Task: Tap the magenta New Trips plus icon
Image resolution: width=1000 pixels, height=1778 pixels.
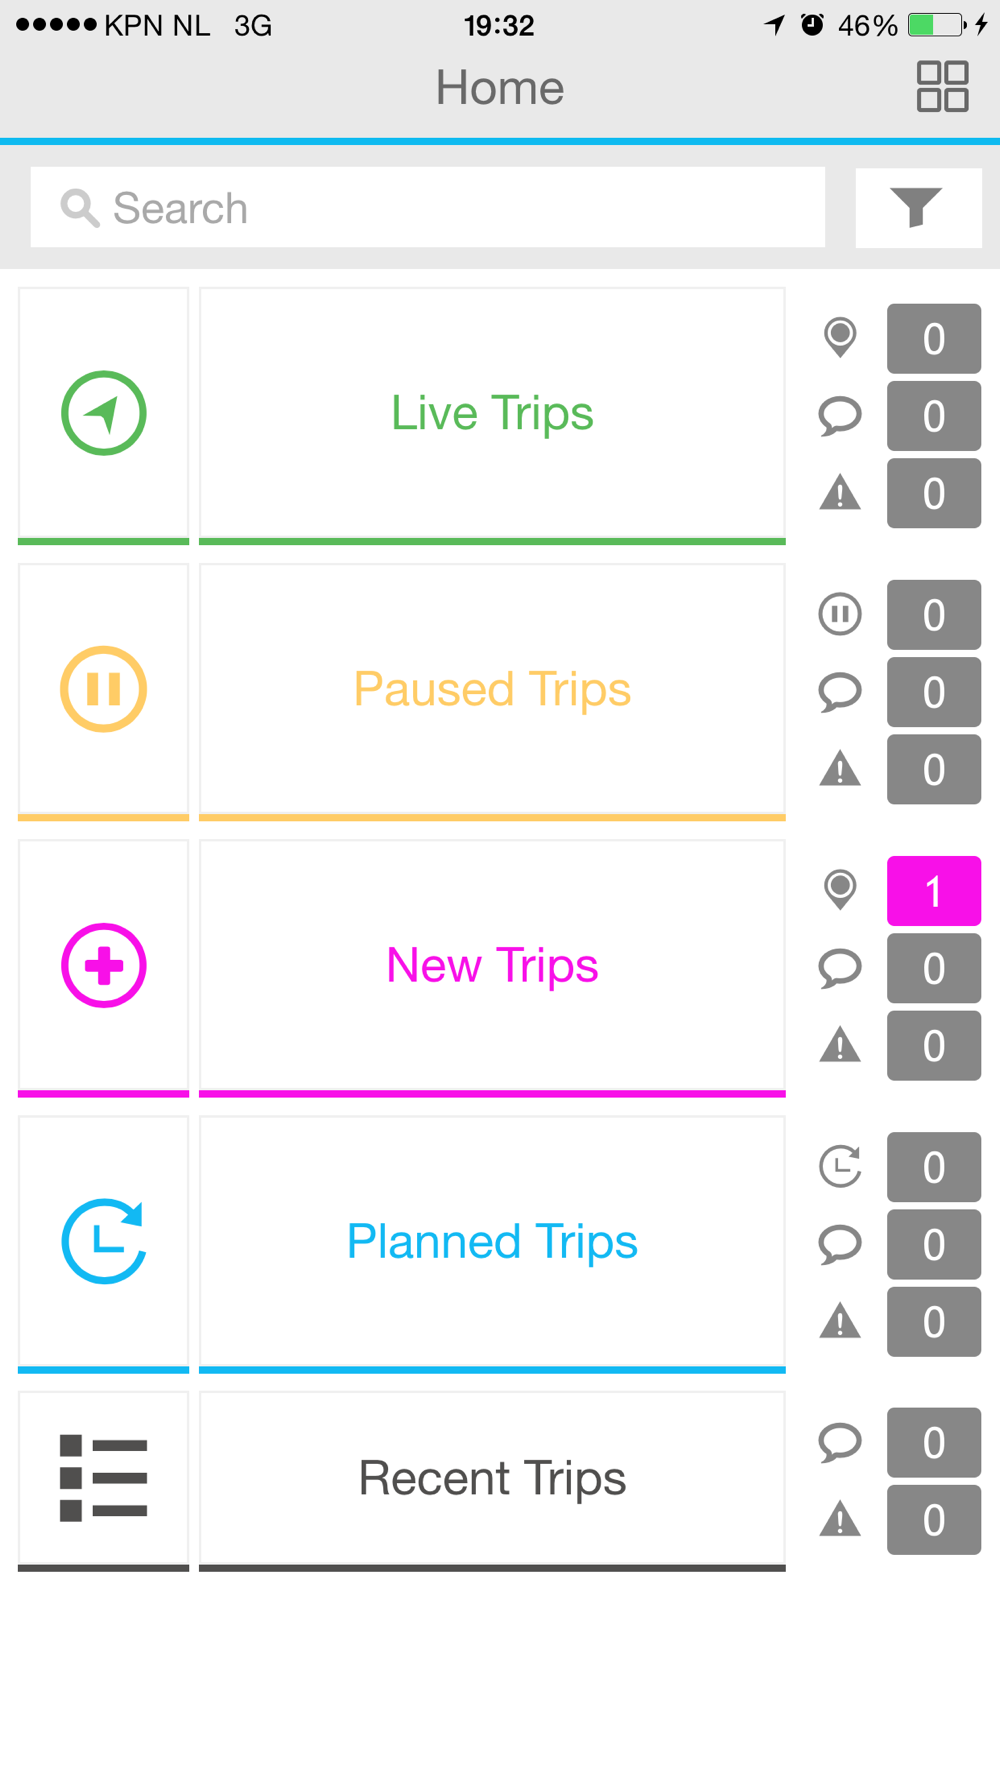Action: click(104, 965)
